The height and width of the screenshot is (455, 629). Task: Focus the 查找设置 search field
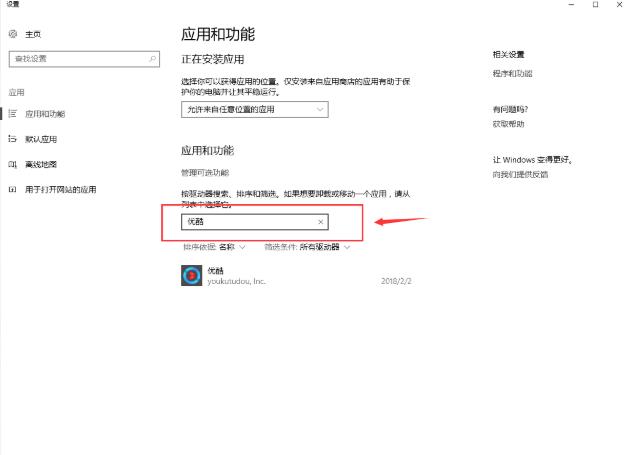click(x=84, y=59)
